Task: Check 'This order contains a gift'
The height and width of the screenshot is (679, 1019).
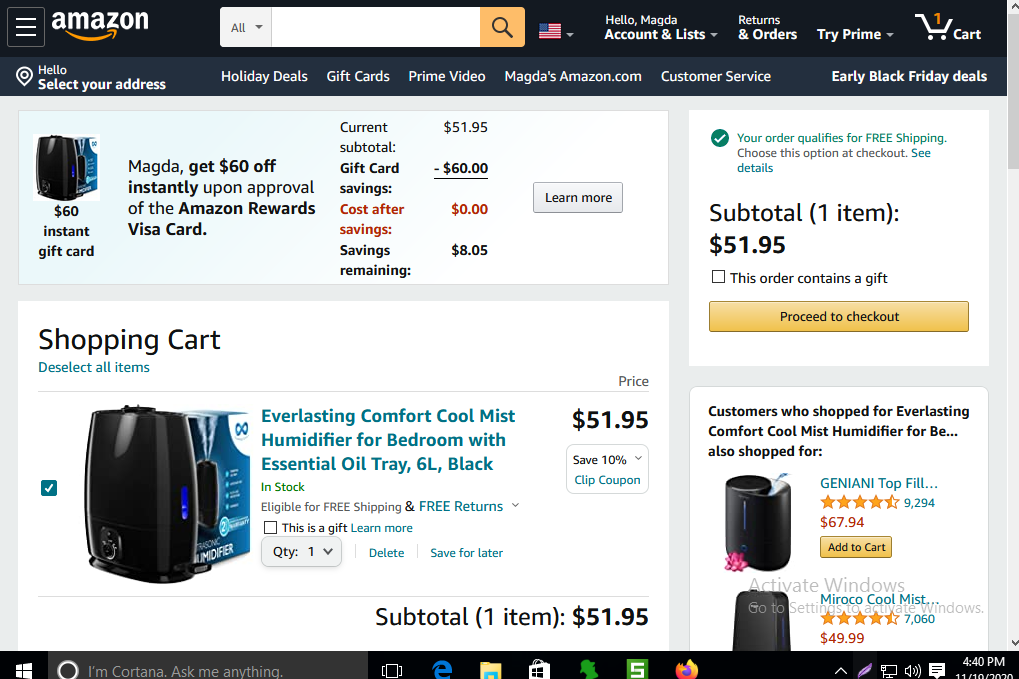Action: click(x=718, y=277)
